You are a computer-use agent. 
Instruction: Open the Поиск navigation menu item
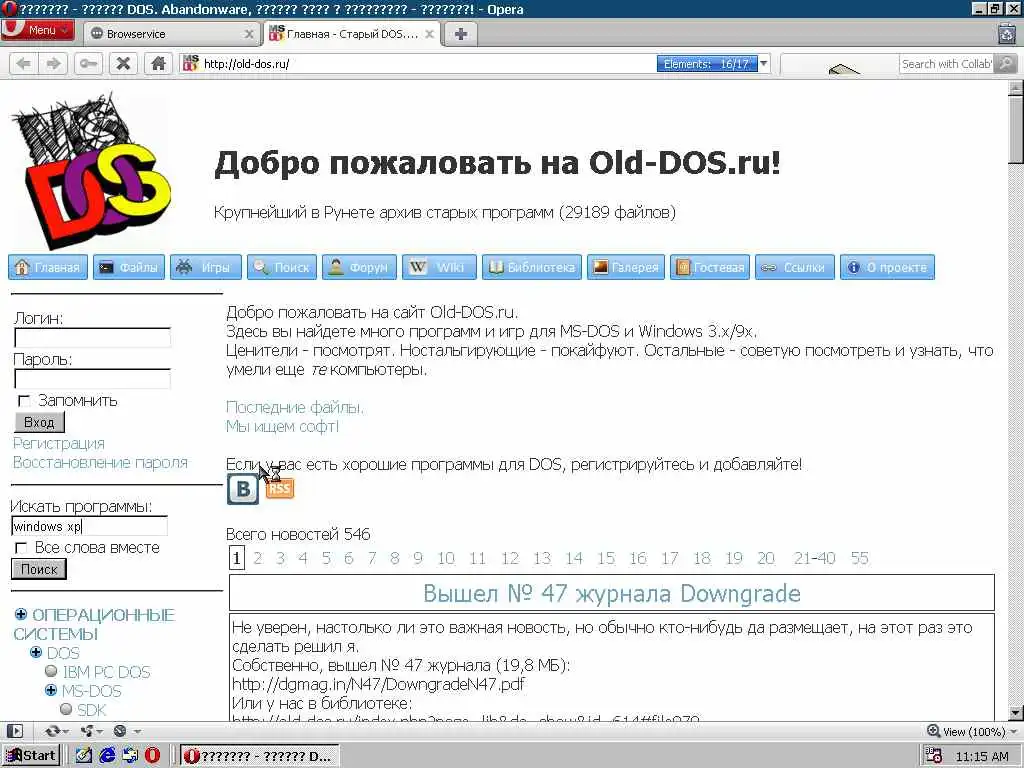281,267
